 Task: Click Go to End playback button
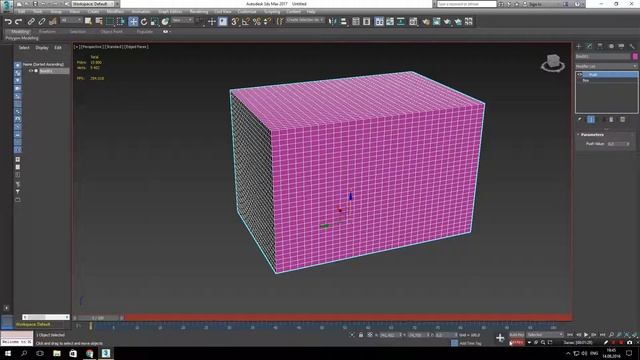point(602,335)
